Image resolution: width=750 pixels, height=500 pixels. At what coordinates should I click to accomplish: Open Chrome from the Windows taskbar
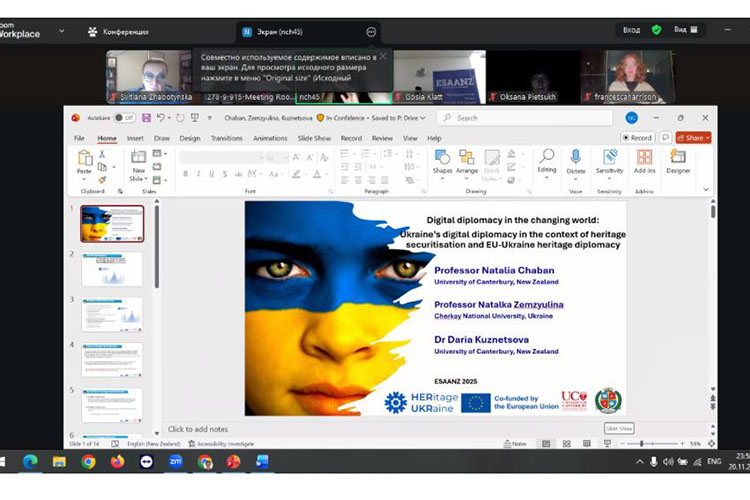click(88, 462)
